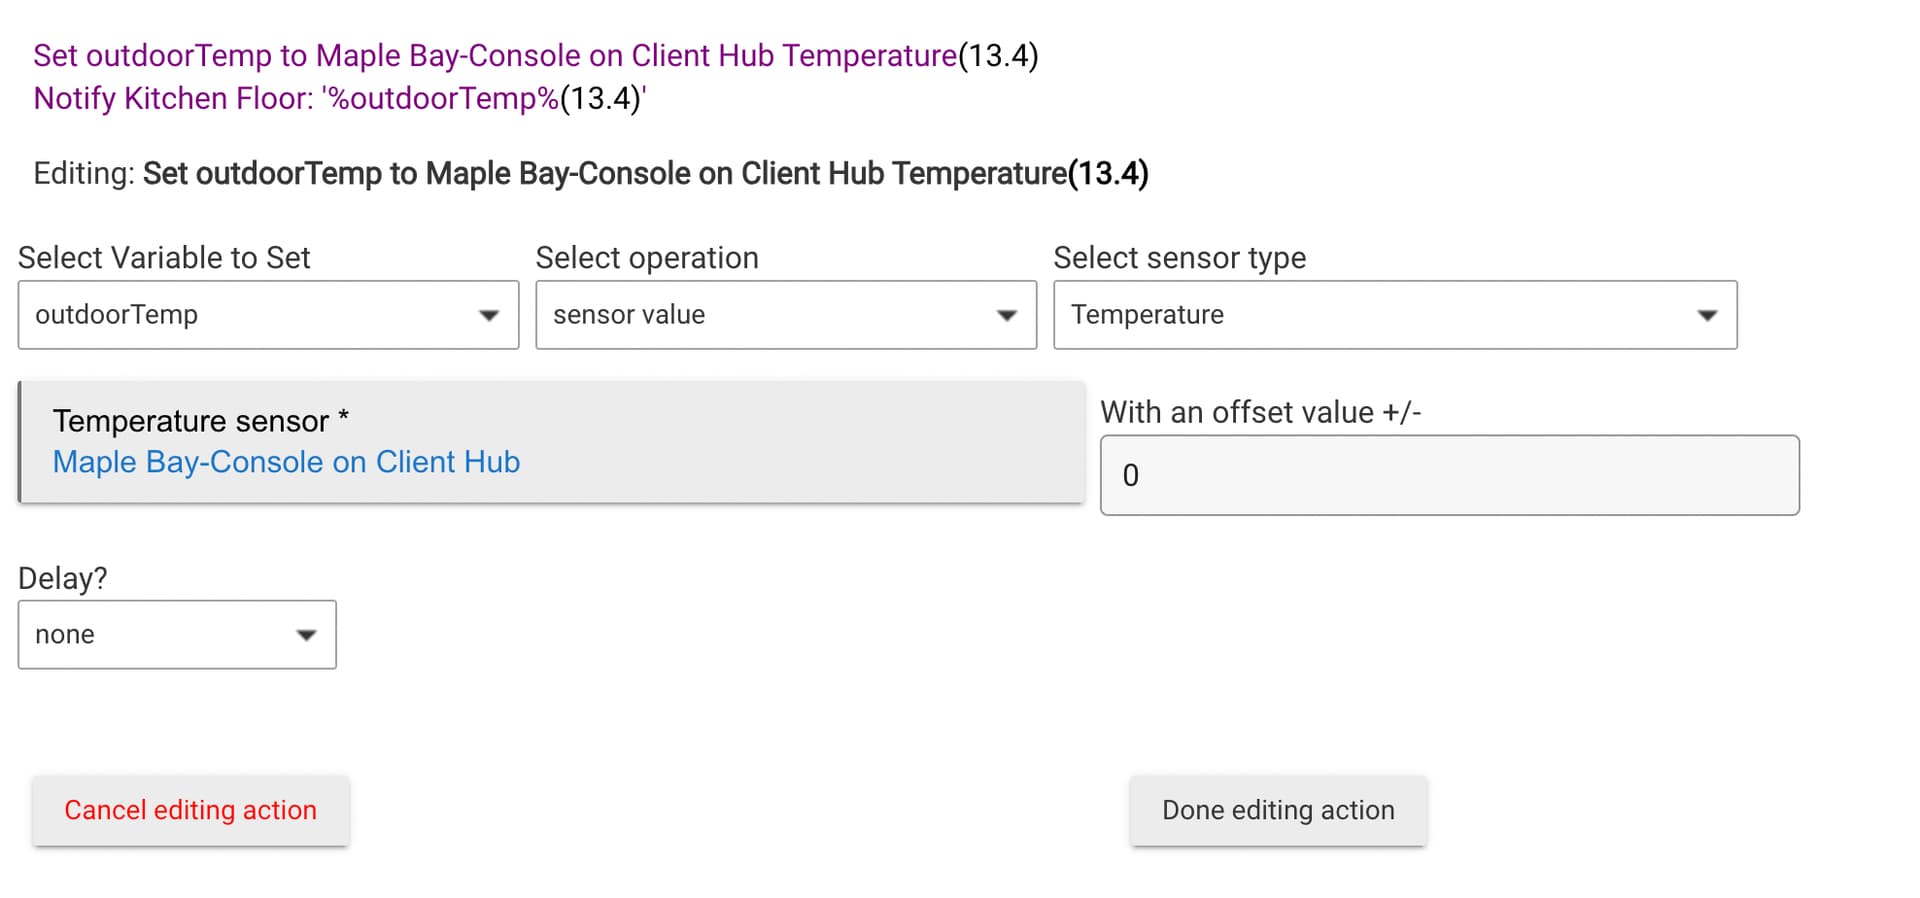Click Done editing action button
The height and width of the screenshot is (898, 1920).
(x=1278, y=810)
